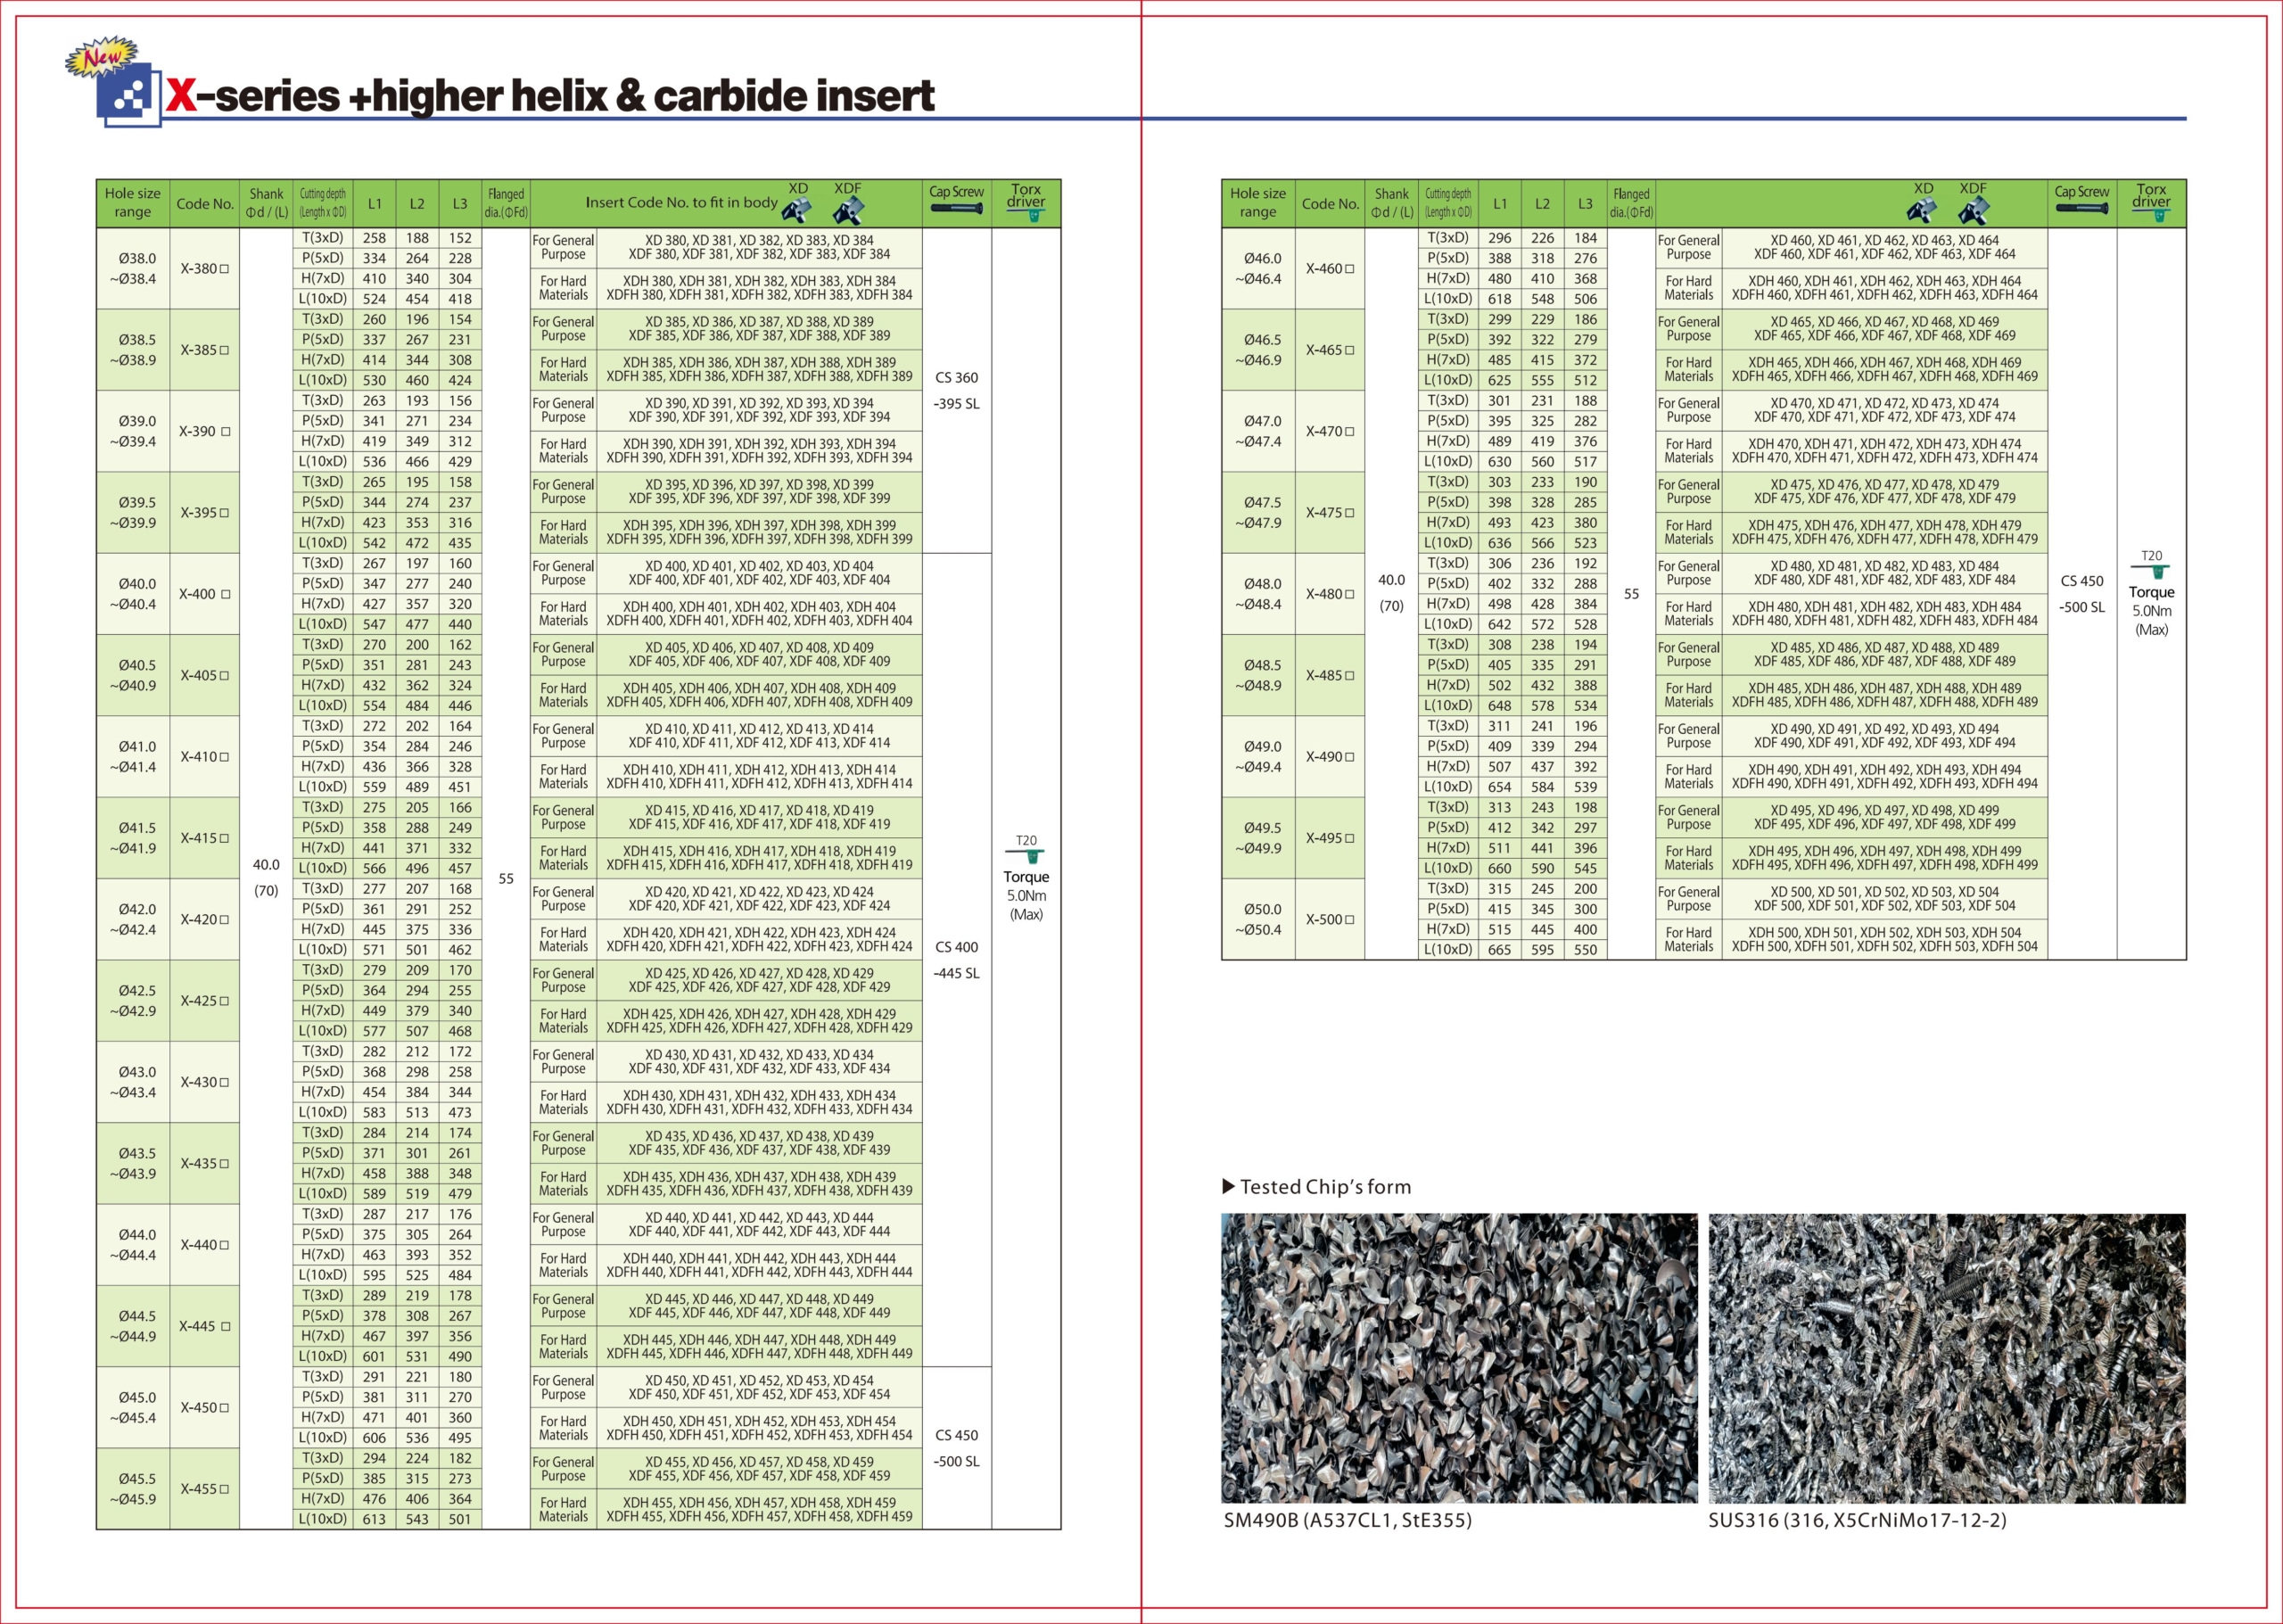Click 'Insert Code No. to fit in body' header
This screenshot has height=1624, width=2283.
tap(681, 203)
